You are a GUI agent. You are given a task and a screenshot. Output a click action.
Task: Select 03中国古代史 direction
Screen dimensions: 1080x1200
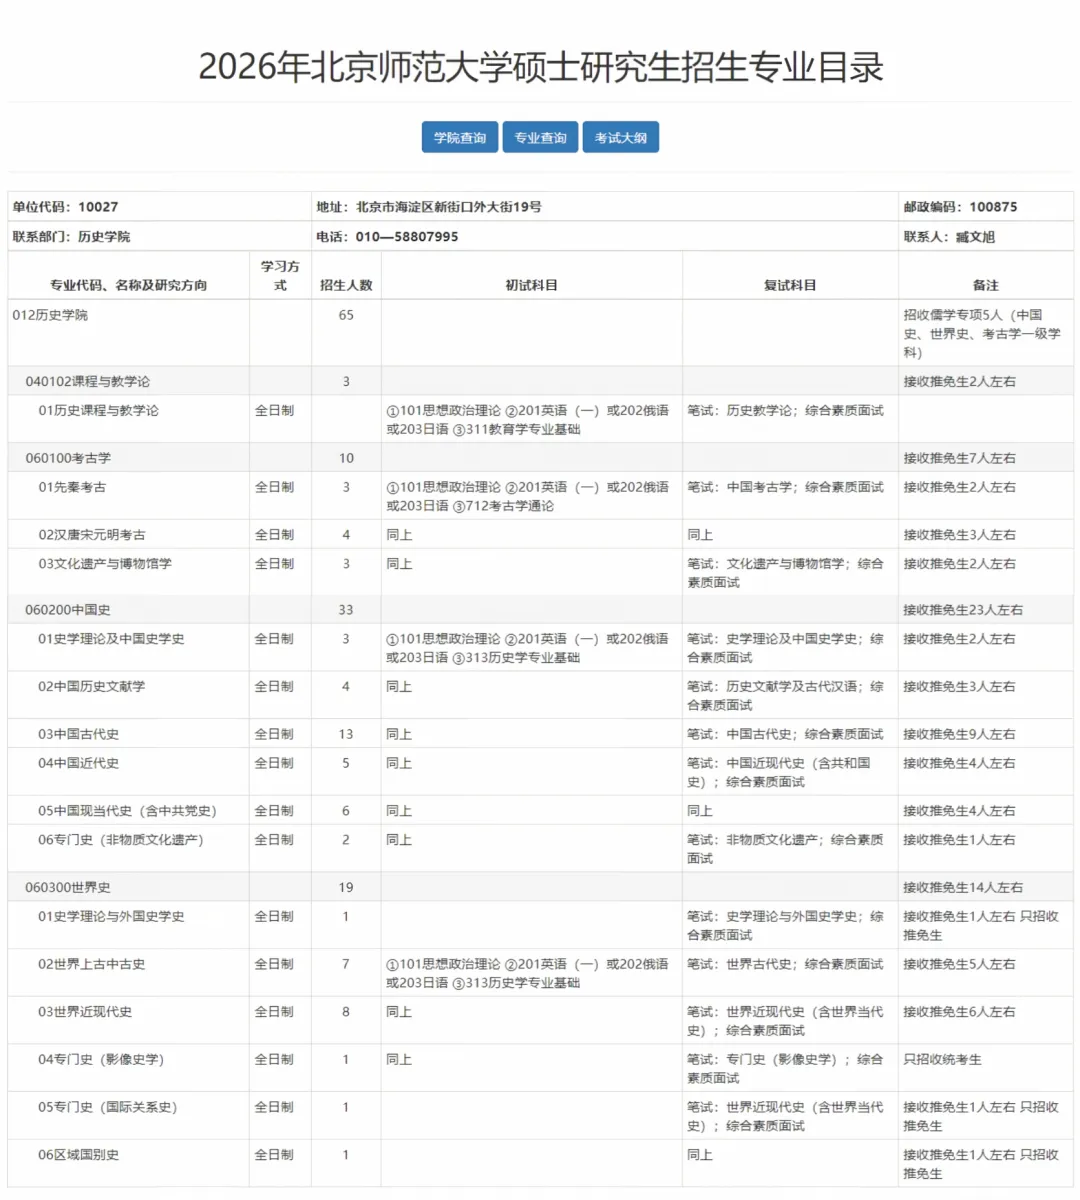point(78,734)
